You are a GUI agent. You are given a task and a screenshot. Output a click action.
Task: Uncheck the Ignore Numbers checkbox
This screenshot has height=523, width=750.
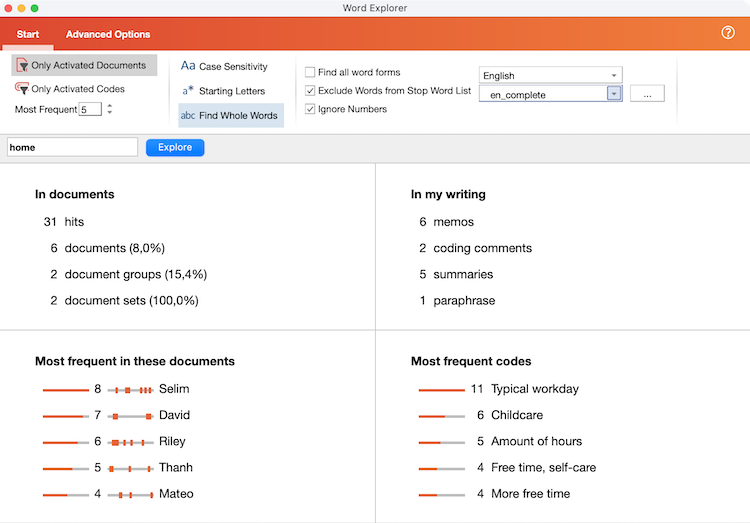(310, 109)
